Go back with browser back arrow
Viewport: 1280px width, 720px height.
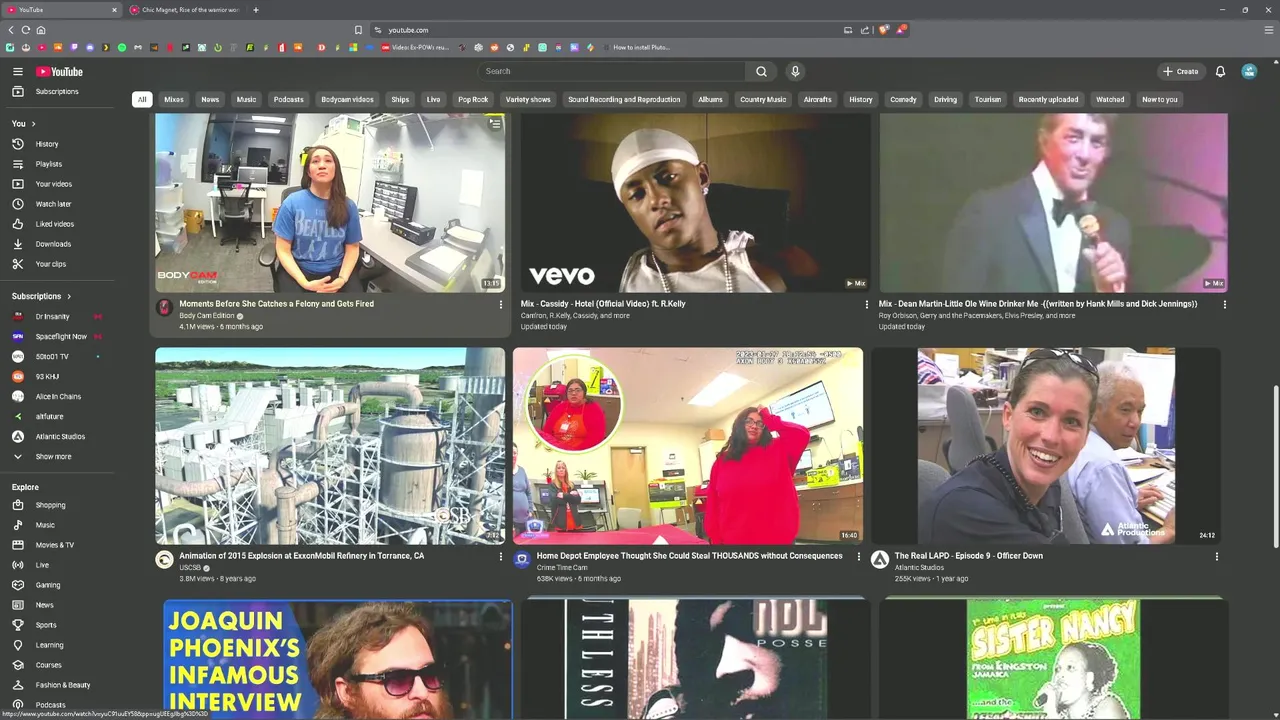click(x=10, y=30)
